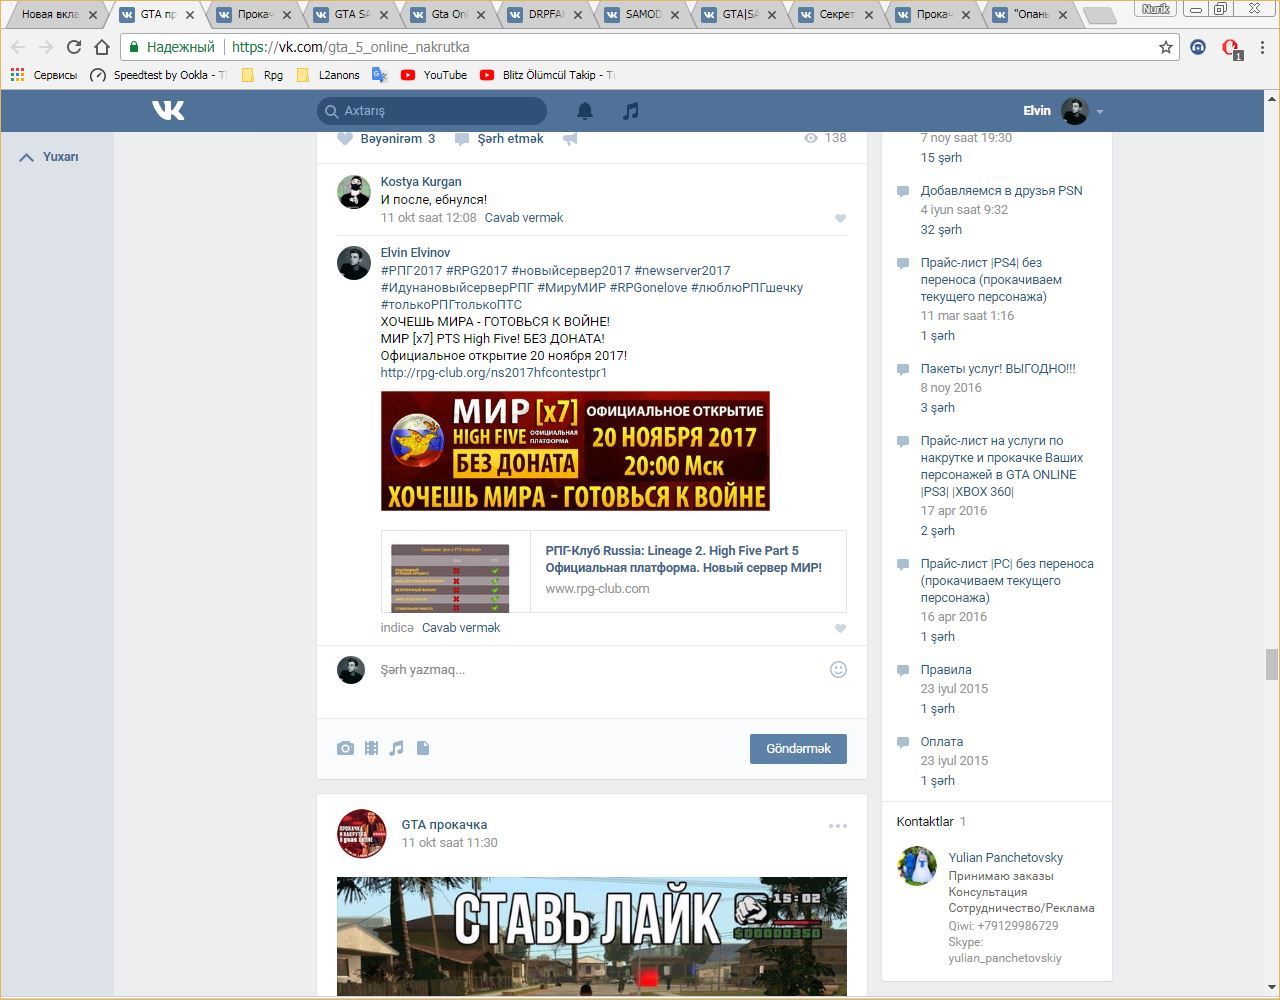Open Kostya Kurgan's avatar
This screenshot has height=1000, width=1280.
(x=354, y=192)
